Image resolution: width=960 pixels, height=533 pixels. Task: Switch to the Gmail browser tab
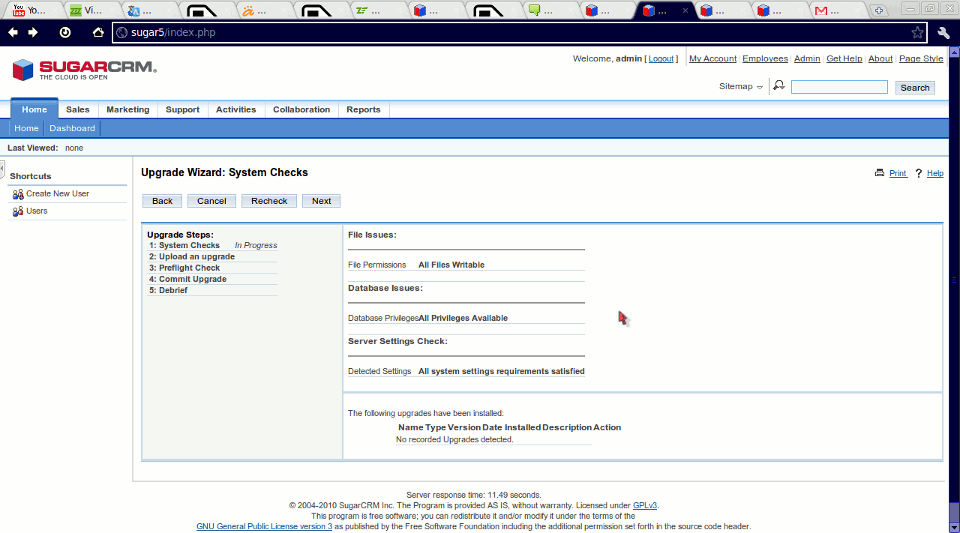click(x=822, y=11)
